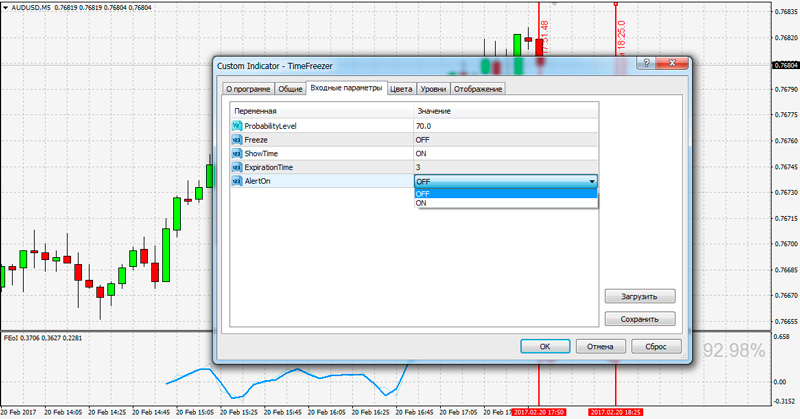
Task: Open the Общие tab
Action: [290, 89]
